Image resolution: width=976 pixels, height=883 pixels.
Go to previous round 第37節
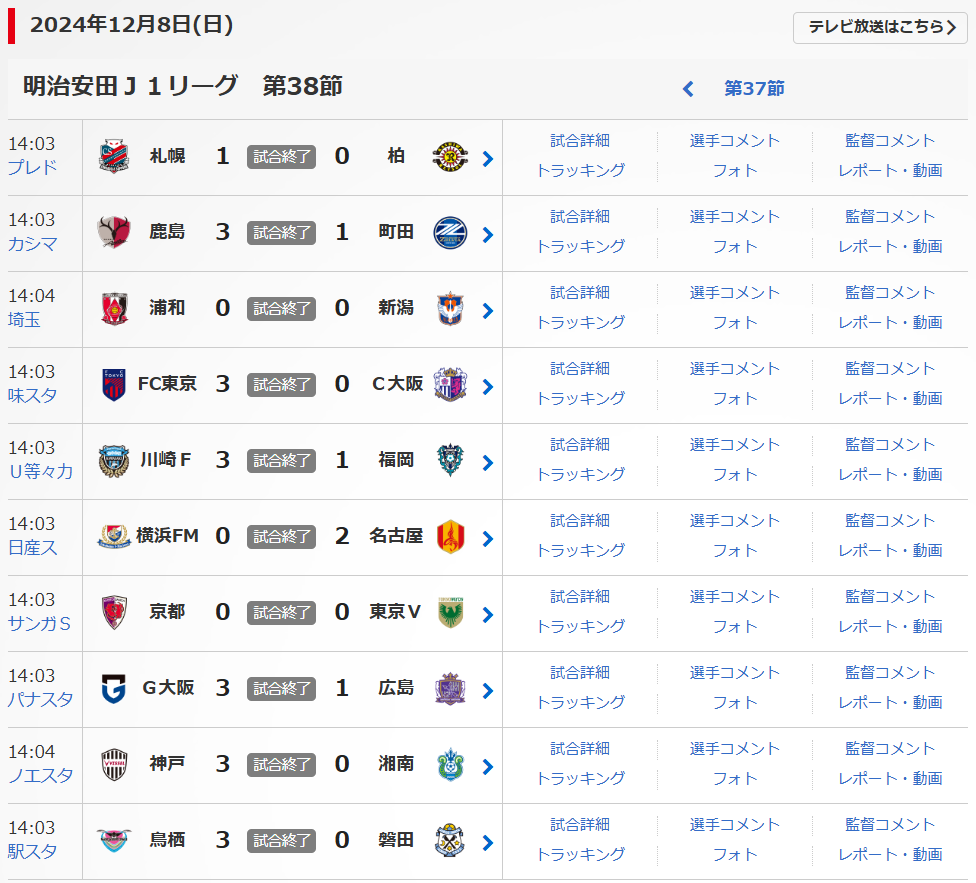739,88
